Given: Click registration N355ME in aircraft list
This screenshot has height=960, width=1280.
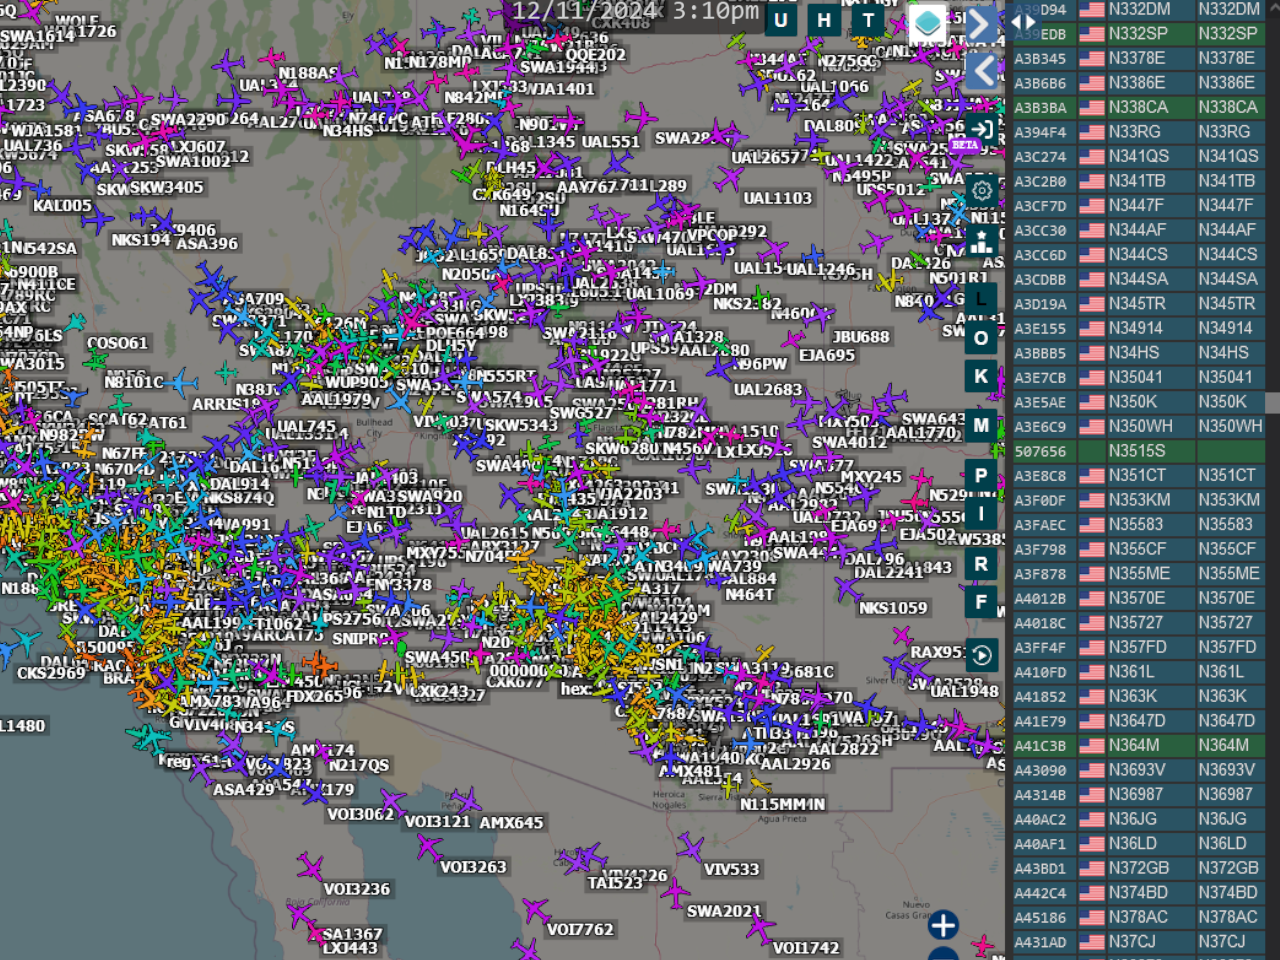Looking at the screenshot, I should [x=1139, y=573].
